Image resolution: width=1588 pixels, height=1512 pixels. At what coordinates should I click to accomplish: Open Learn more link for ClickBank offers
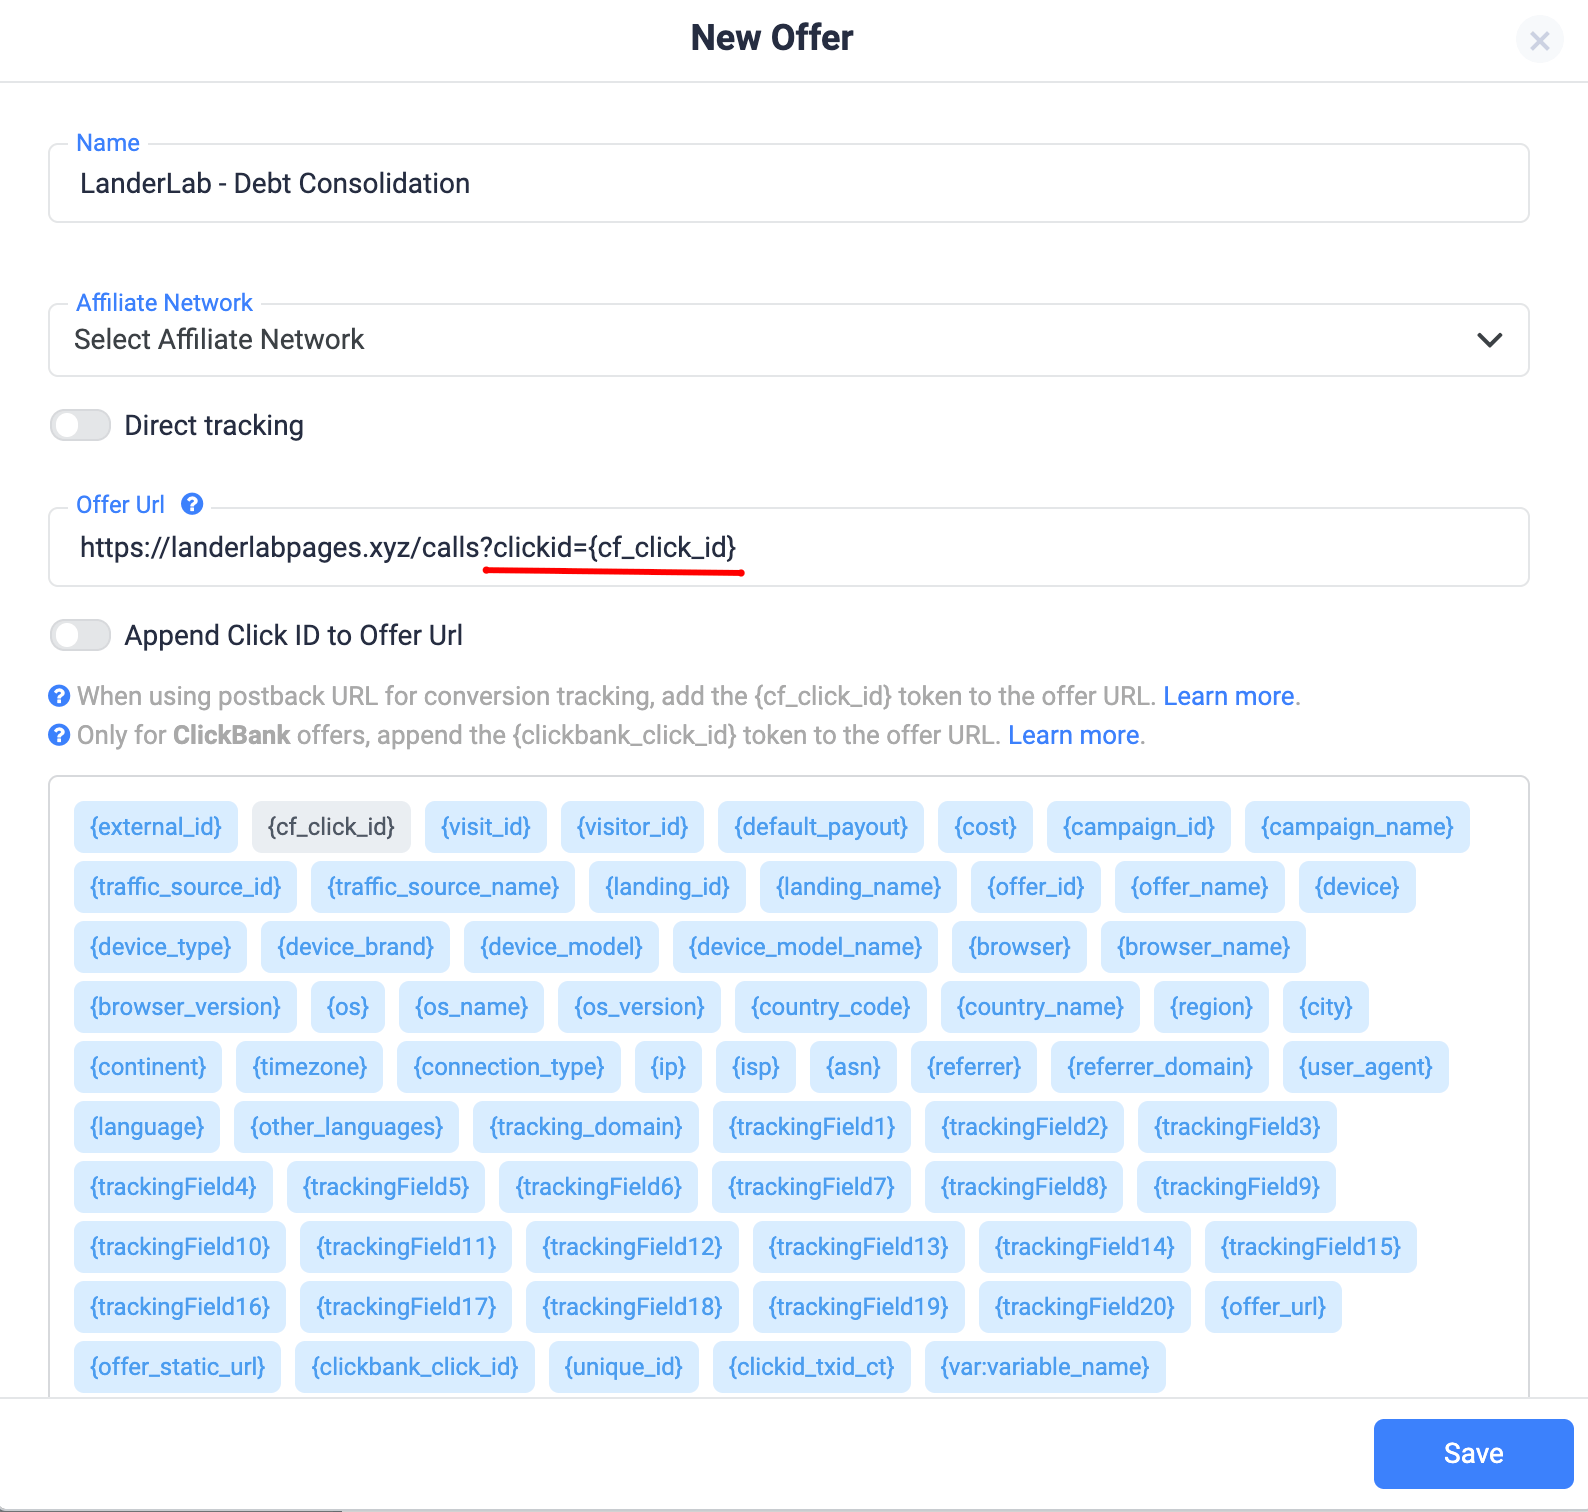coord(1074,735)
